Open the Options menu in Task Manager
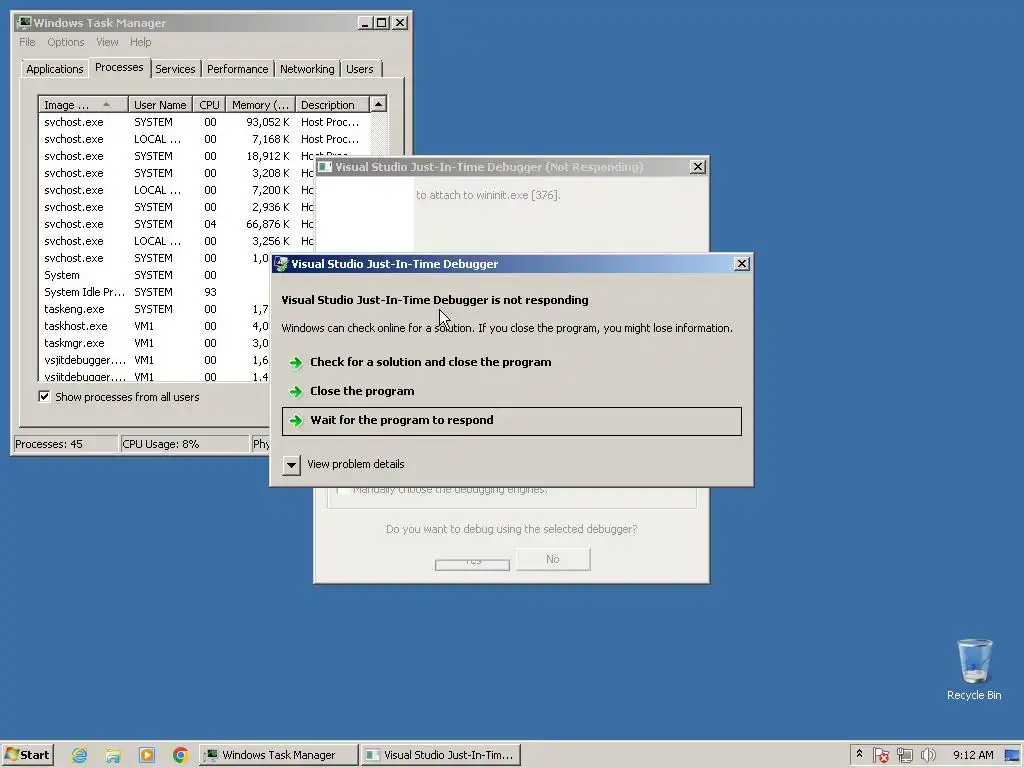The height and width of the screenshot is (768, 1024). (x=65, y=42)
